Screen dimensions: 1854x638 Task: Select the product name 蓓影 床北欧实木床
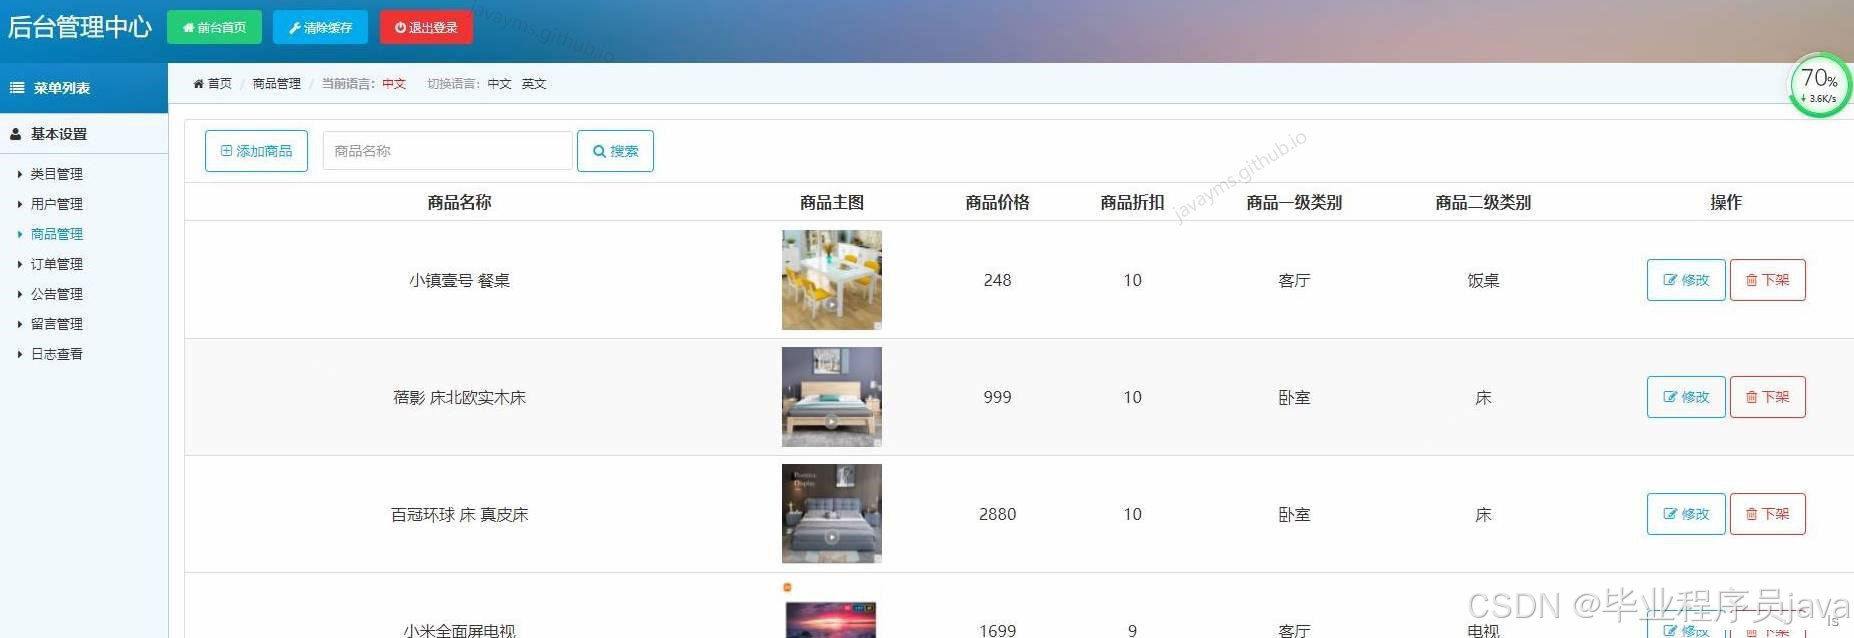tap(459, 398)
